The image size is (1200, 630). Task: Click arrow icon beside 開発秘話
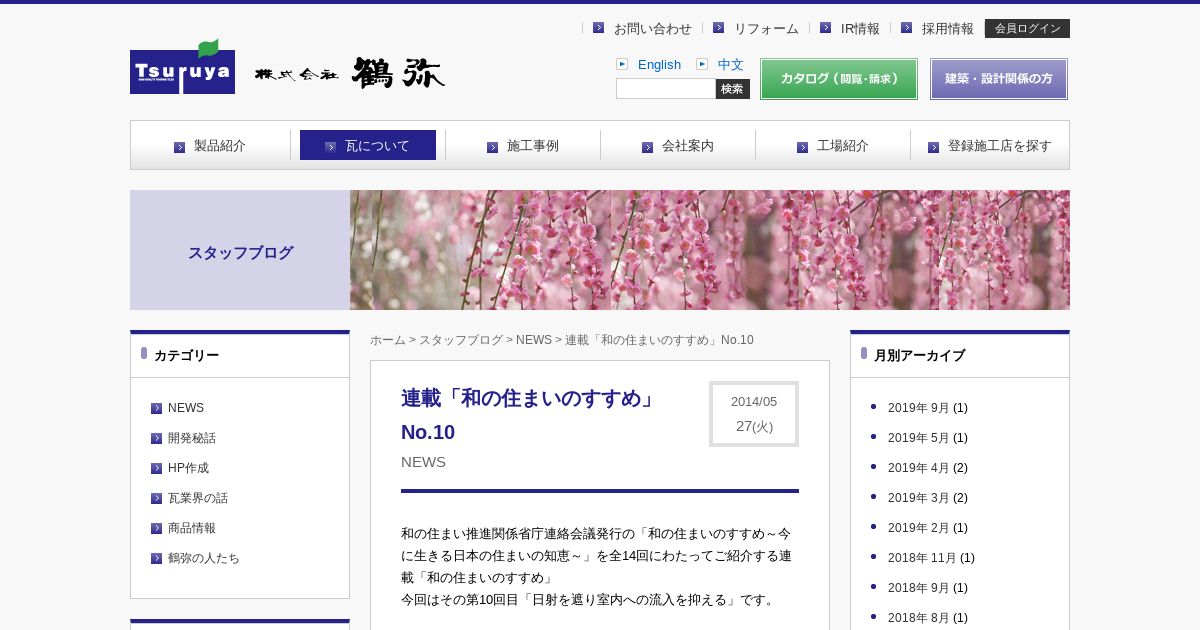tap(156, 438)
